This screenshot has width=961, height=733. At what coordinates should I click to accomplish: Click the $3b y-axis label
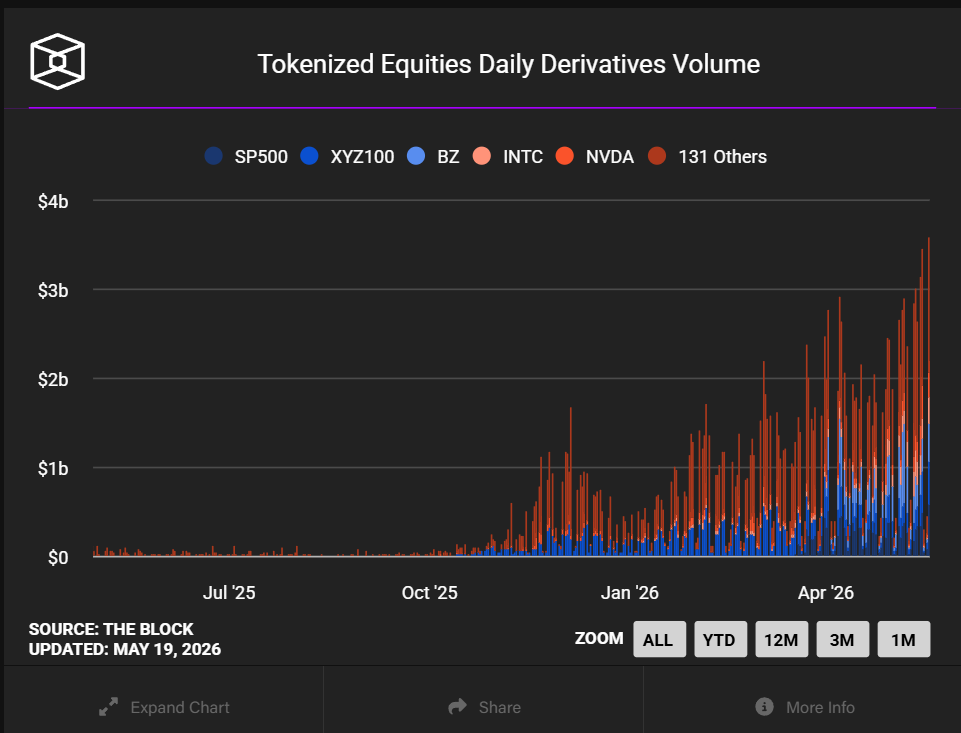pyautogui.click(x=53, y=290)
